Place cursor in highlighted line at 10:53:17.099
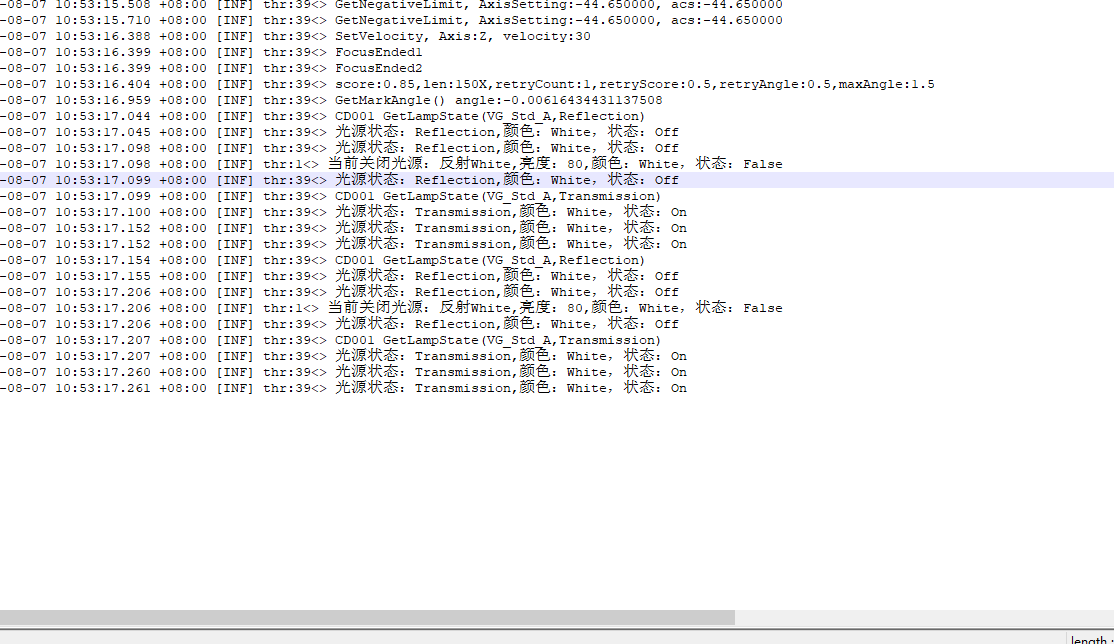The height and width of the screenshot is (644, 1114). tap(506, 180)
